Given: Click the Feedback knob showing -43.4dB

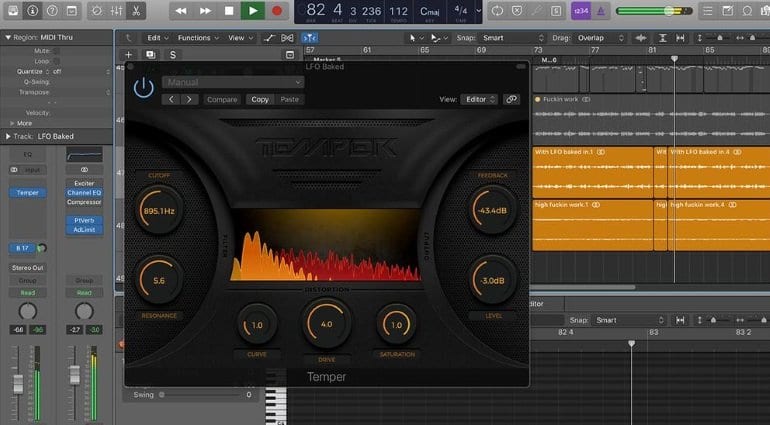Looking at the screenshot, I should [x=493, y=210].
